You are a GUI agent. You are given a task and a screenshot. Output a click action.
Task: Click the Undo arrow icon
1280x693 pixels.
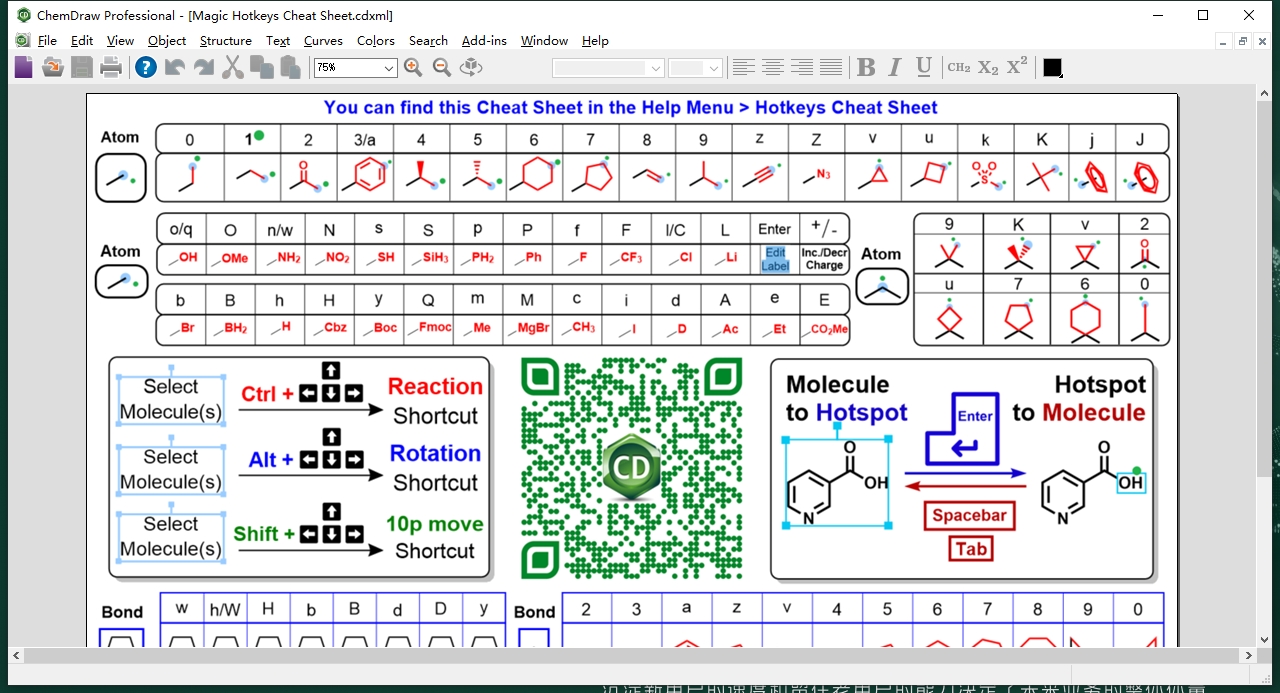click(175, 67)
